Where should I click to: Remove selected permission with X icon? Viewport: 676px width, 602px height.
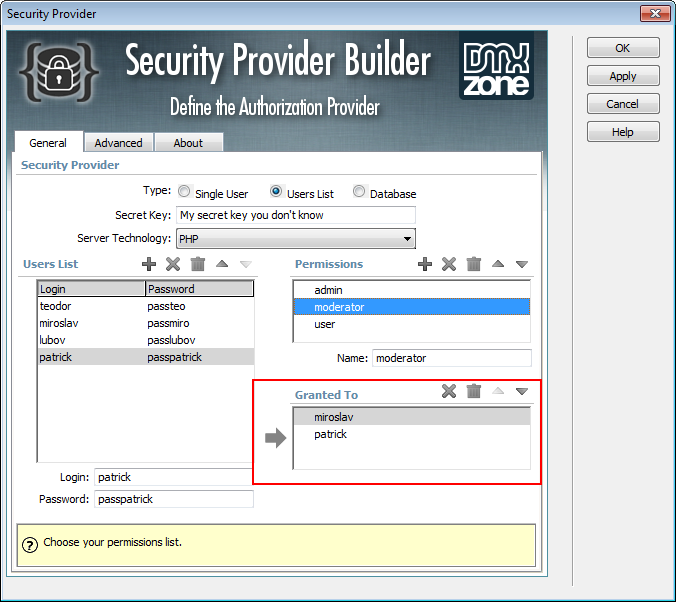click(449, 263)
